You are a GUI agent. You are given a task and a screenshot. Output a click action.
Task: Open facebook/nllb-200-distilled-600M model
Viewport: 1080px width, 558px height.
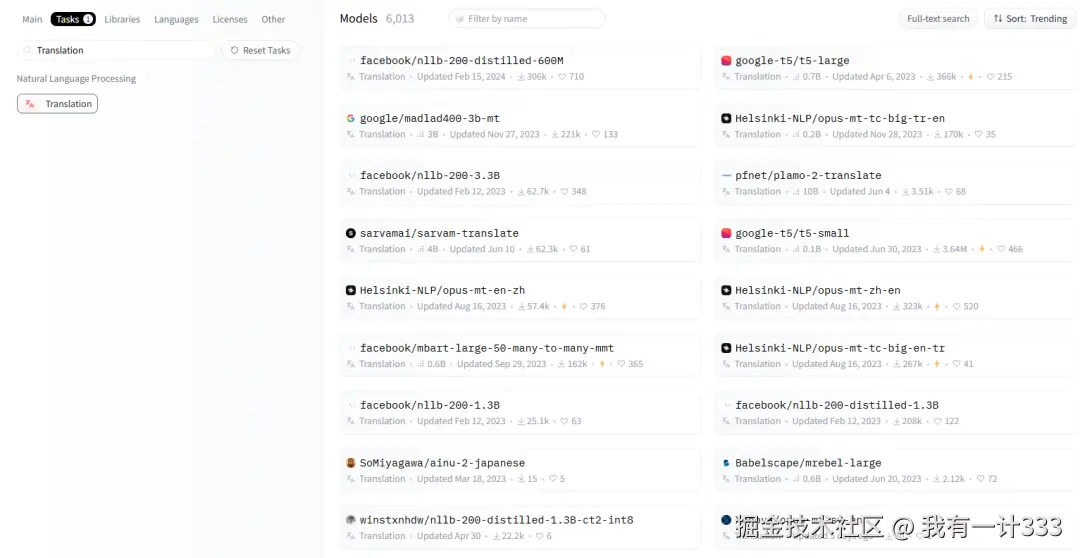(x=520, y=68)
